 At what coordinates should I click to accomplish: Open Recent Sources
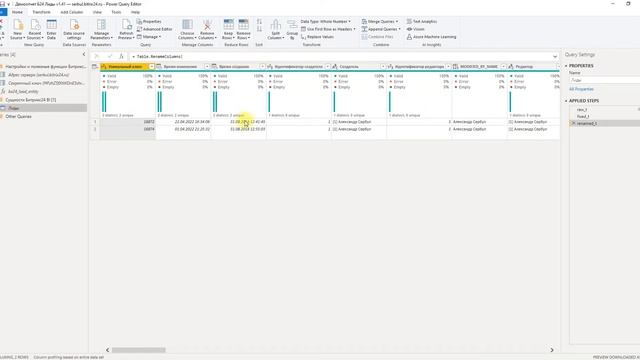click(35, 29)
